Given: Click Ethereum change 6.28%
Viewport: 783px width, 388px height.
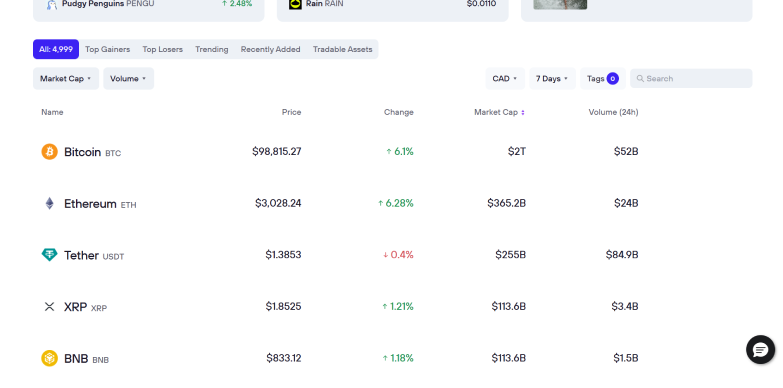Looking at the screenshot, I should [395, 203].
